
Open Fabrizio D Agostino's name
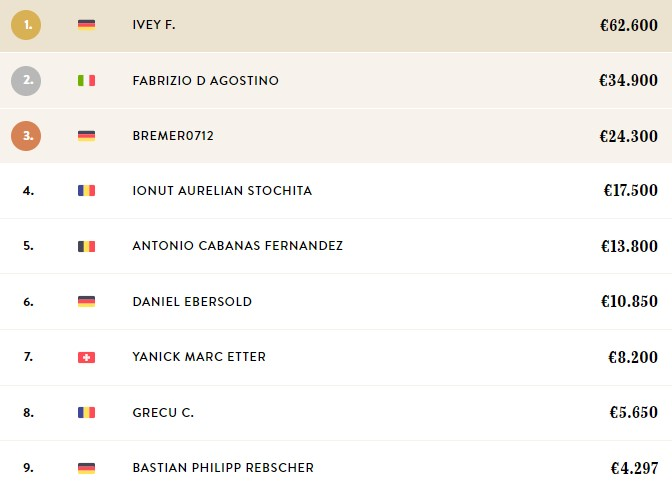205,80
